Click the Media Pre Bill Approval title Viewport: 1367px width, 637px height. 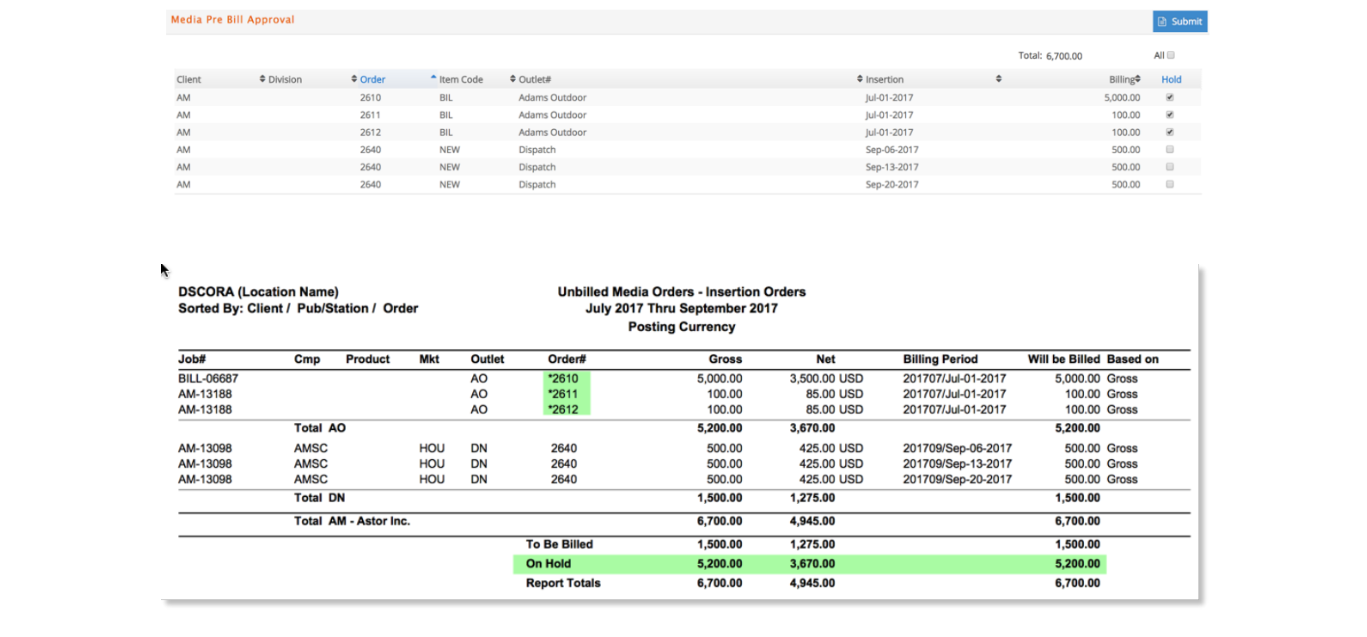coord(233,20)
